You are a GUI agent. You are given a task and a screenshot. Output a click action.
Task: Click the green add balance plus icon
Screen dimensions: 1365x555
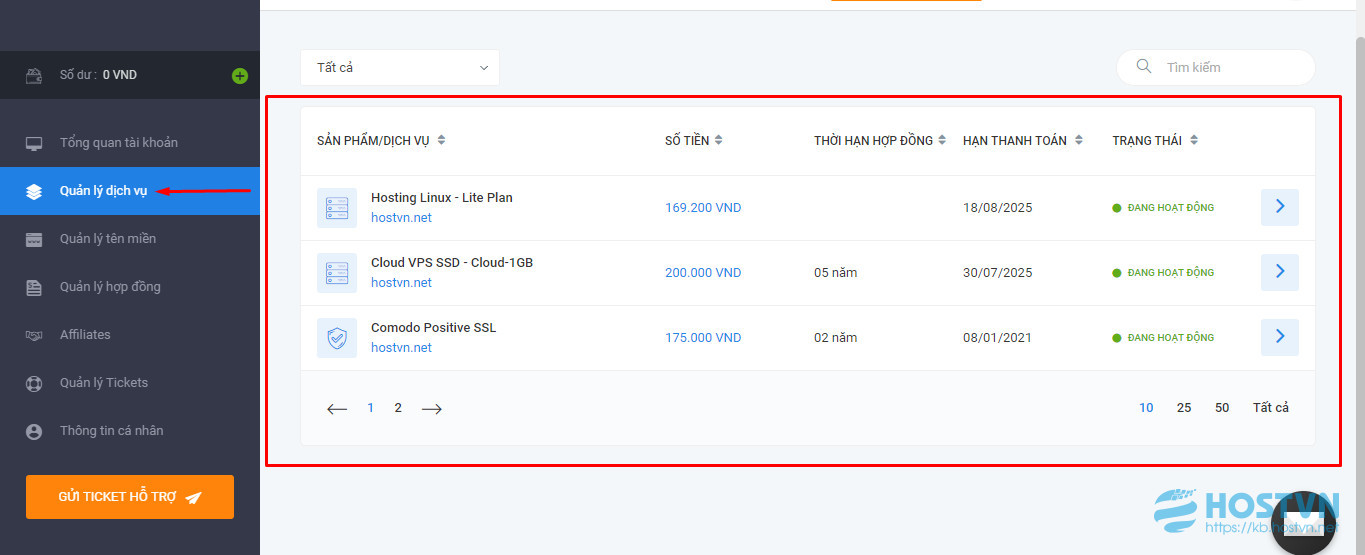(239, 75)
